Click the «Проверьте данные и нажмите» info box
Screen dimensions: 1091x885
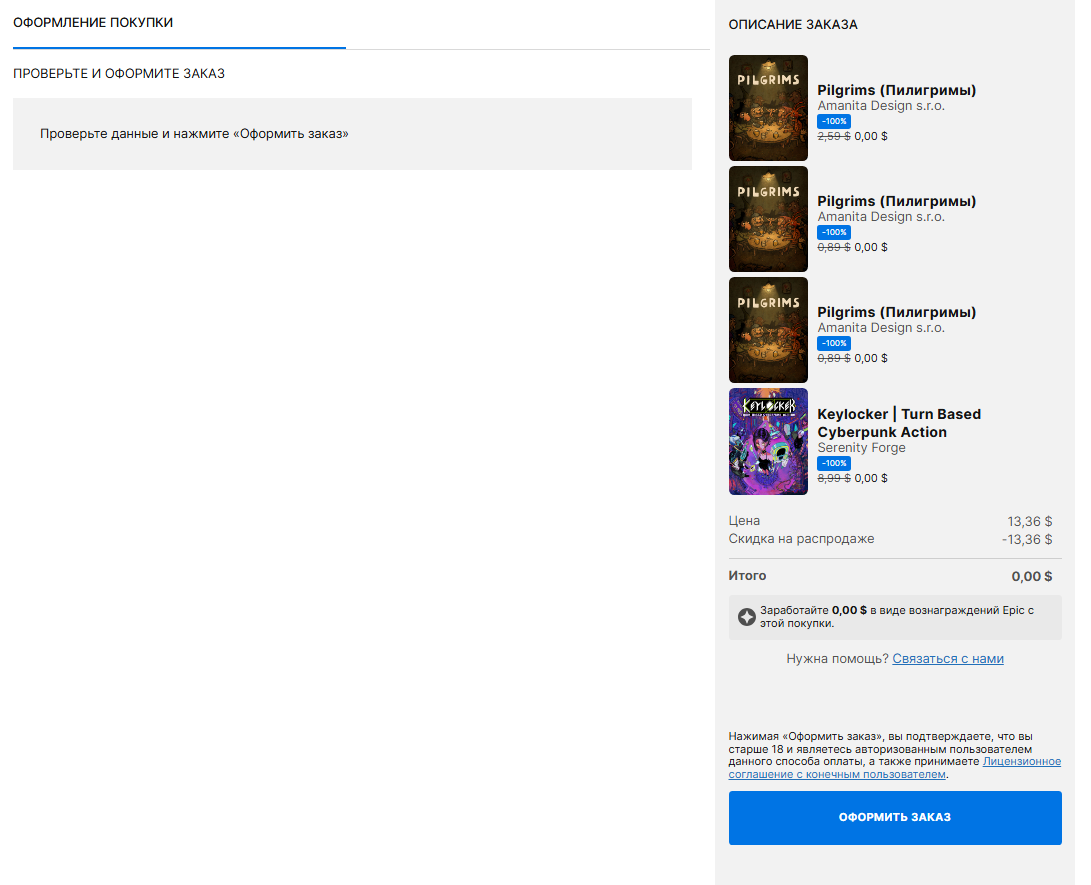[x=352, y=134]
